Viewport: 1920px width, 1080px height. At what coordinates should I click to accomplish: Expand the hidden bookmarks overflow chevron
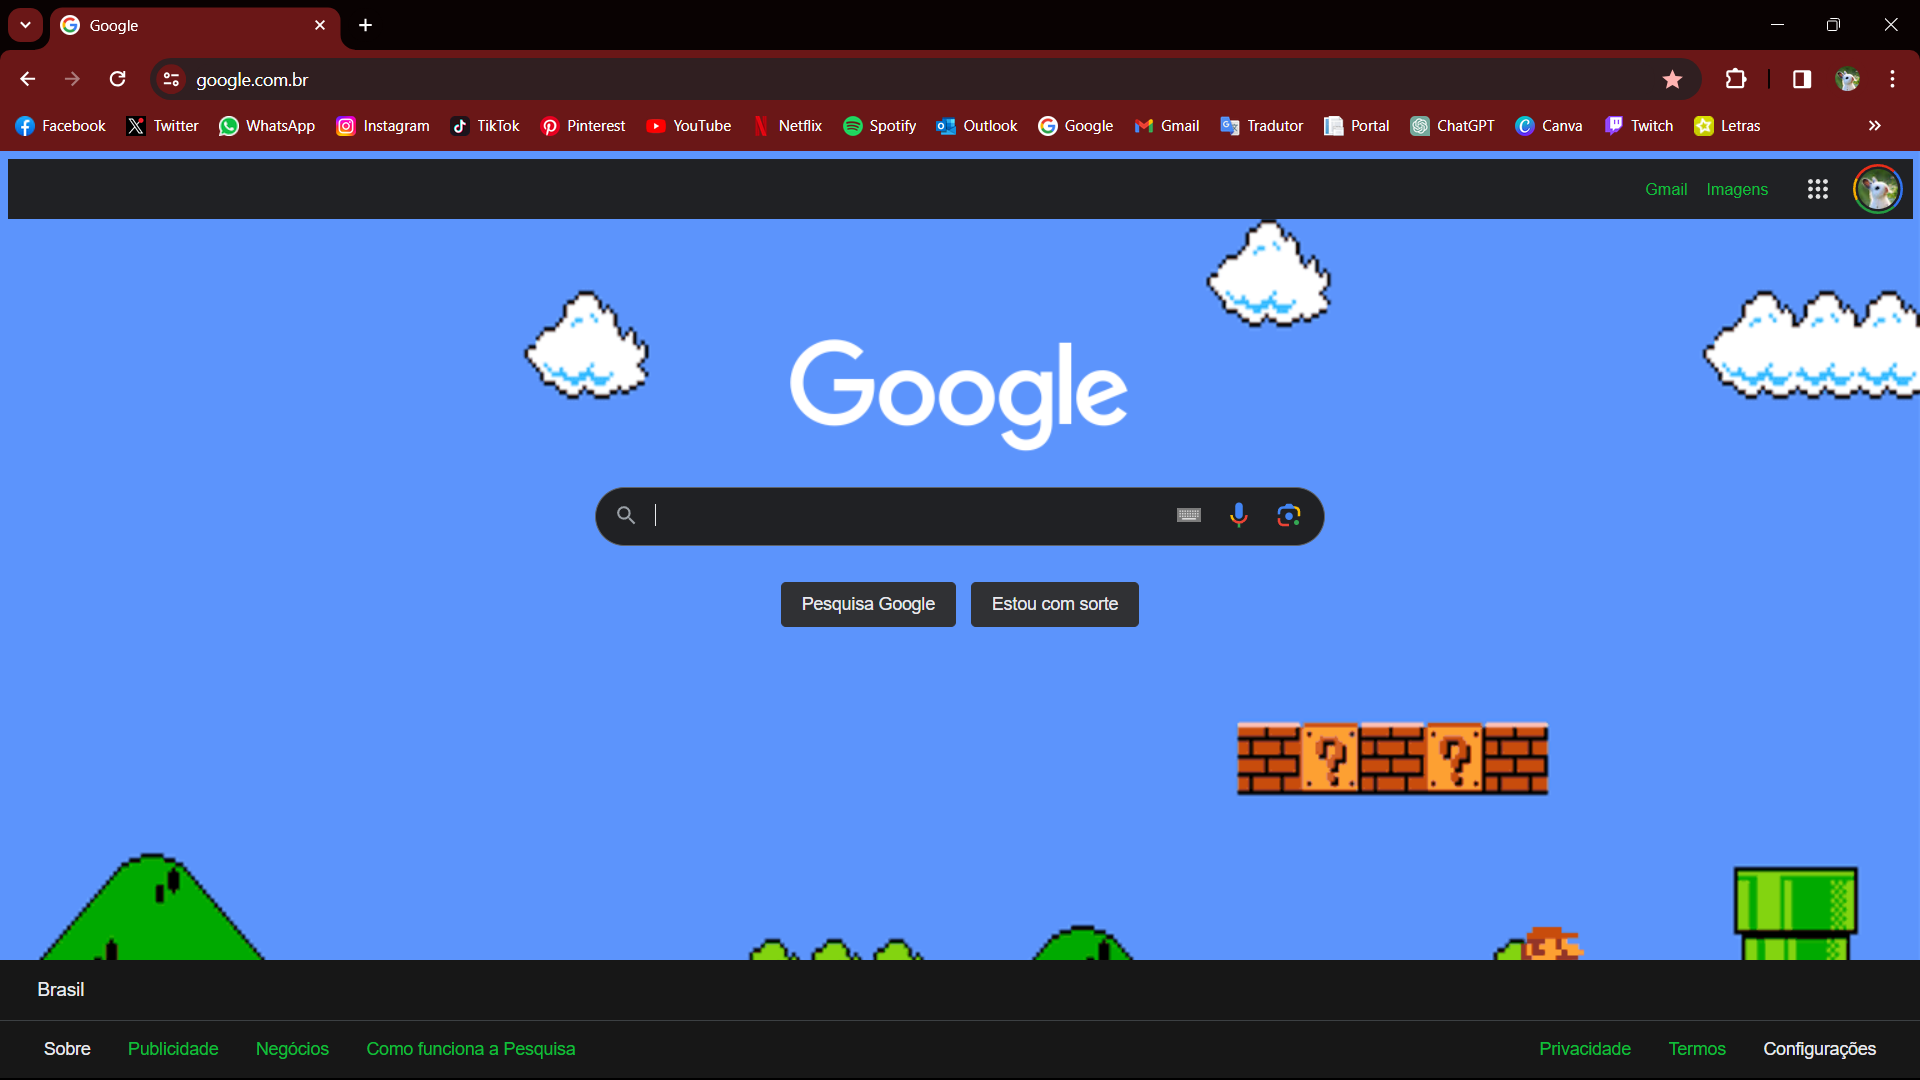(x=1874, y=126)
